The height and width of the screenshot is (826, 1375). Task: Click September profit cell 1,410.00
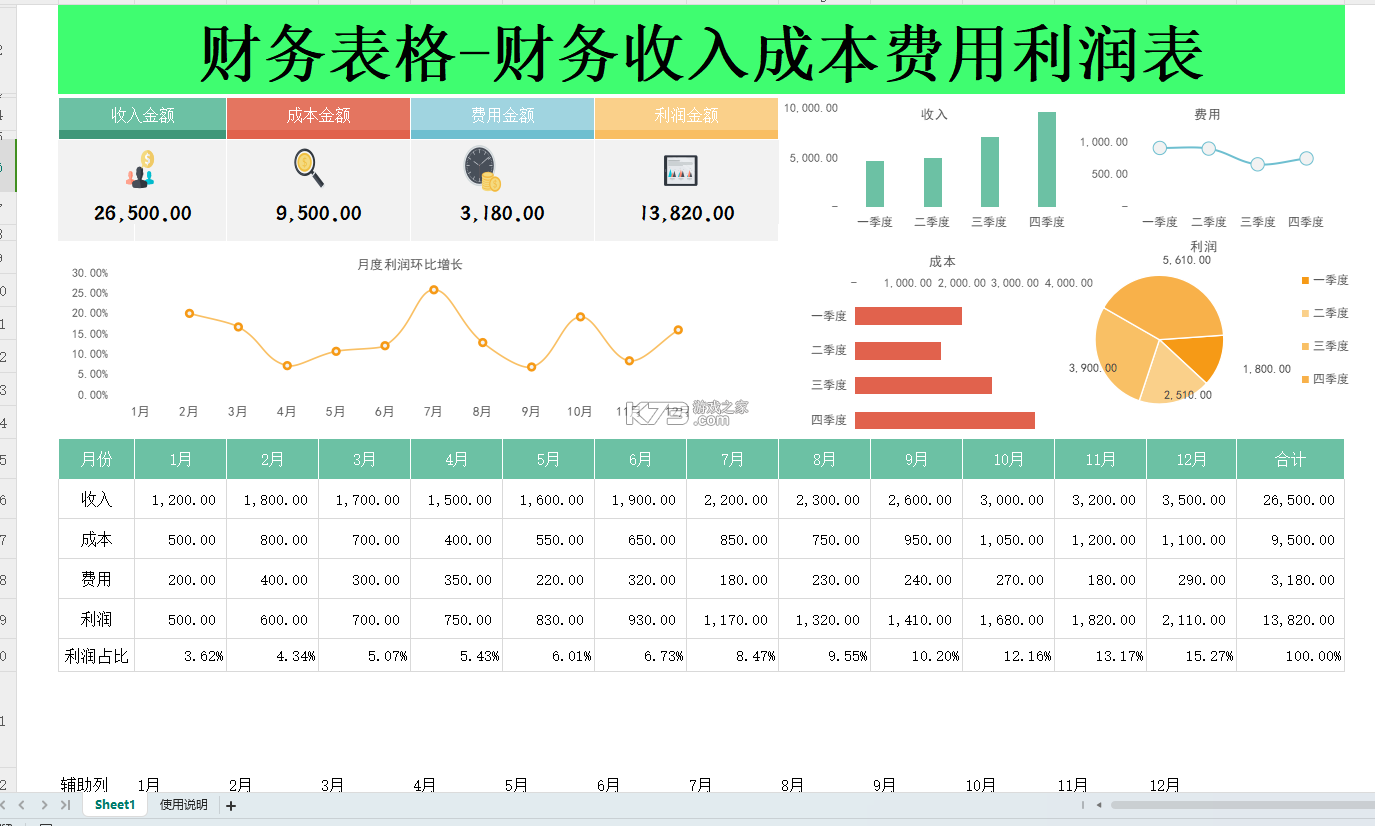pyautogui.click(x=917, y=619)
